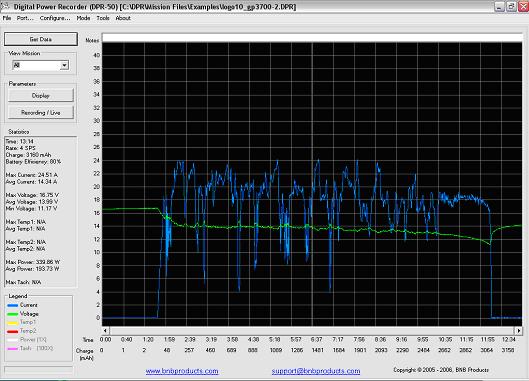Click the red Temp2 legend swatch

pyautogui.click(x=12, y=332)
